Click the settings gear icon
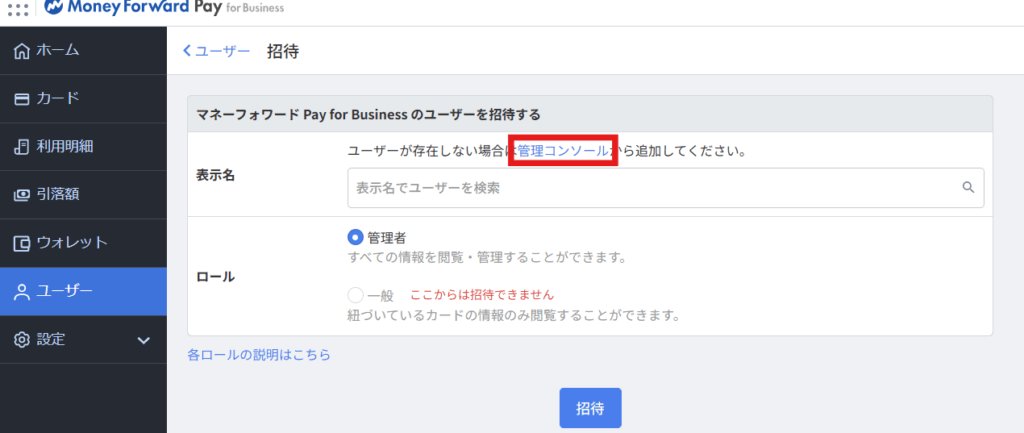 21,339
